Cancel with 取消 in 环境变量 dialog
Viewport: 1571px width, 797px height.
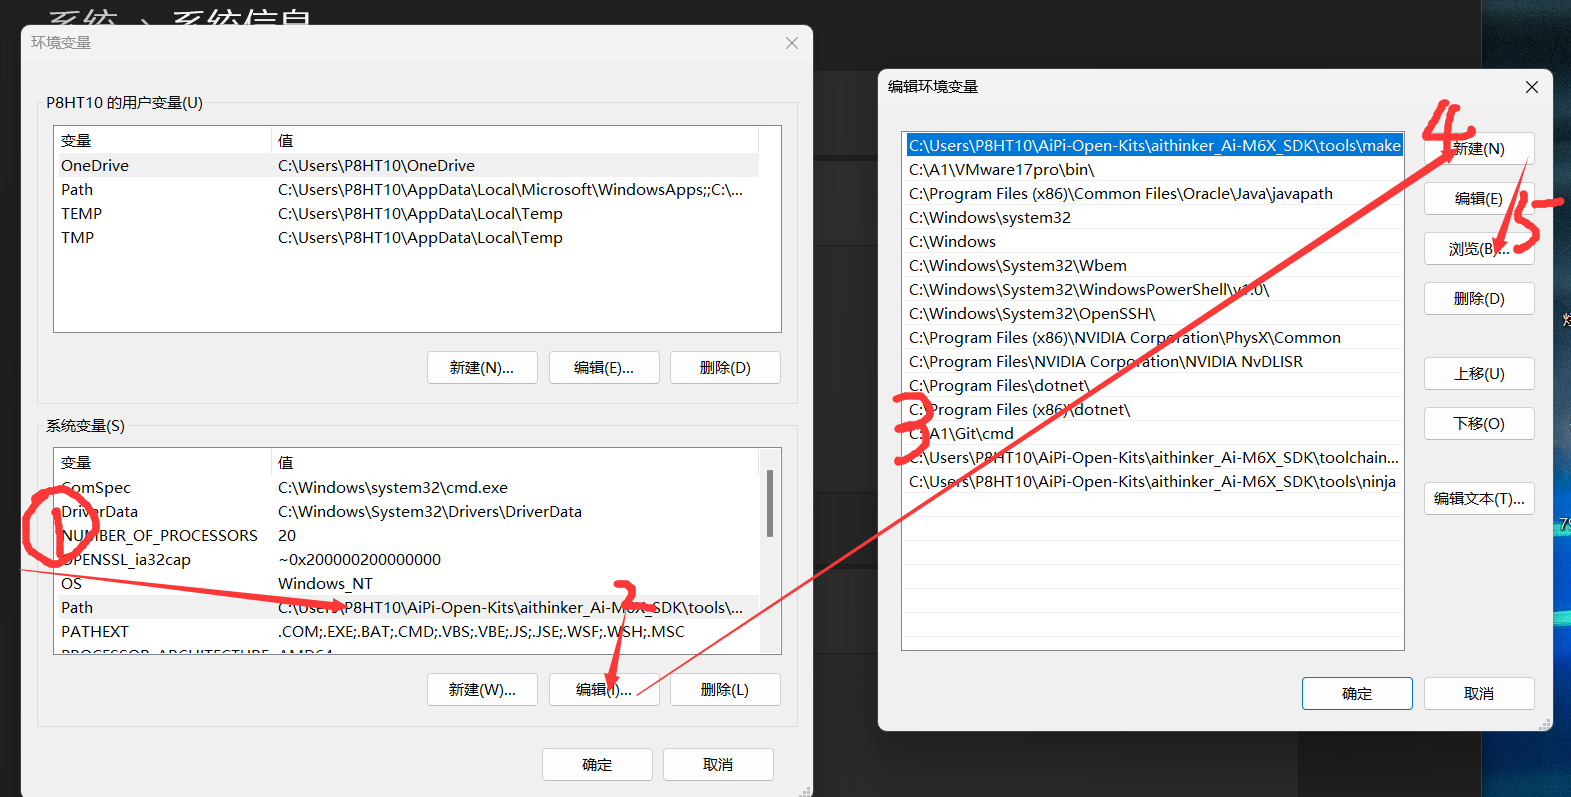point(718,764)
